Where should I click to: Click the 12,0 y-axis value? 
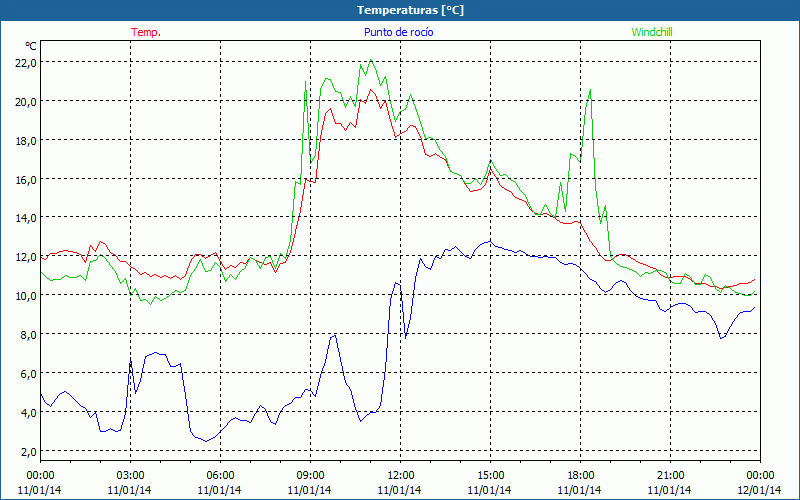(26, 257)
